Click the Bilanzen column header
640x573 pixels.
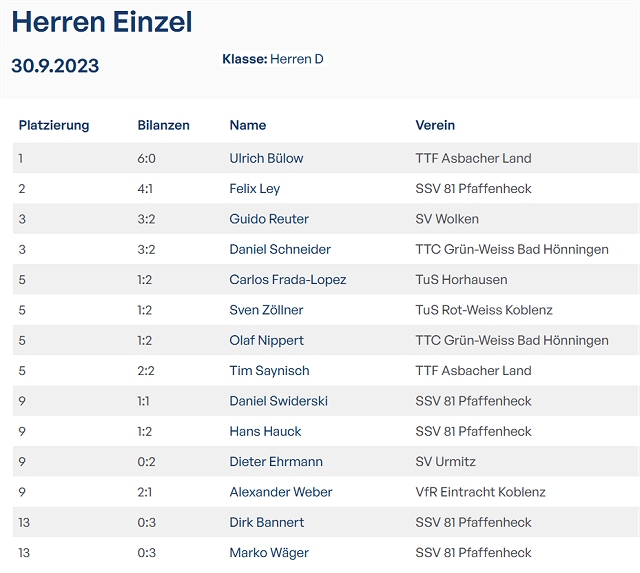[x=163, y=125]
